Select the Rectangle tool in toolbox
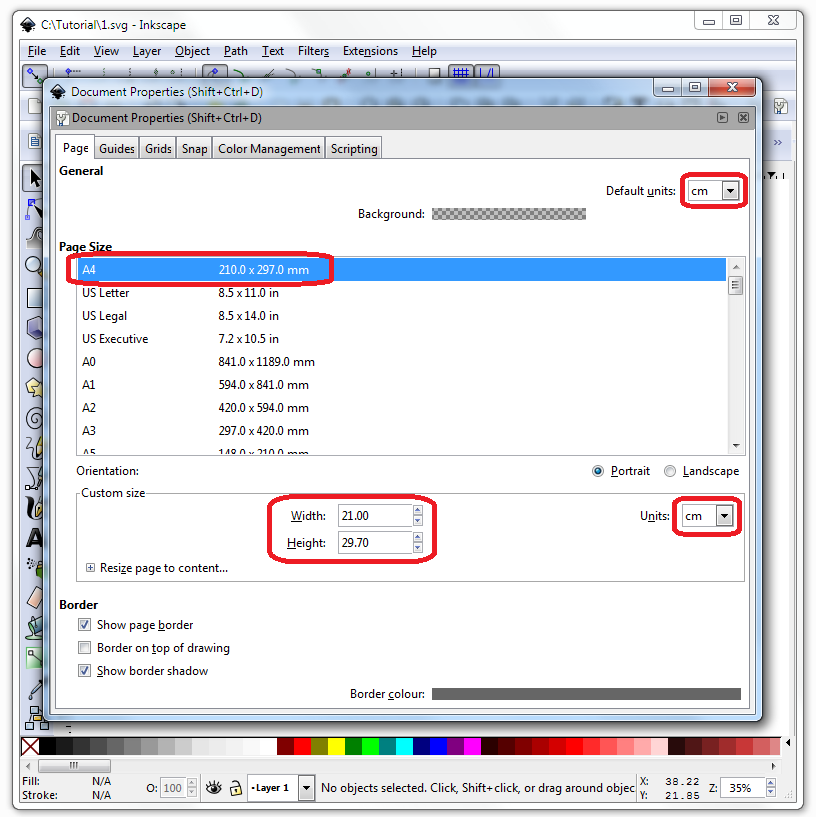816x817 pixels. pos(34,298)
